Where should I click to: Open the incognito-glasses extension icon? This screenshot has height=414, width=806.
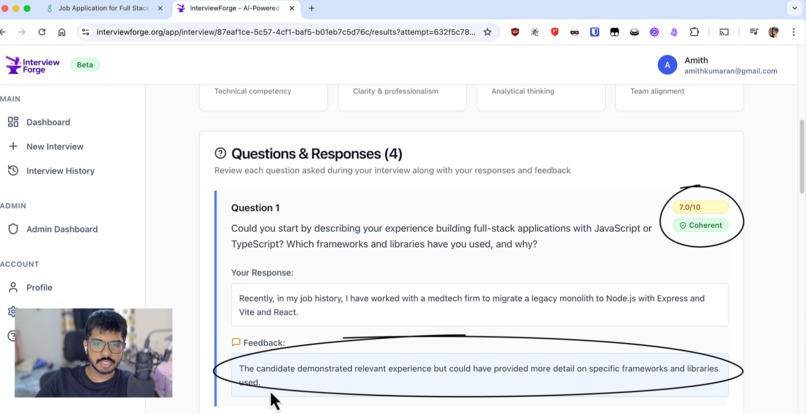[575, 32]
